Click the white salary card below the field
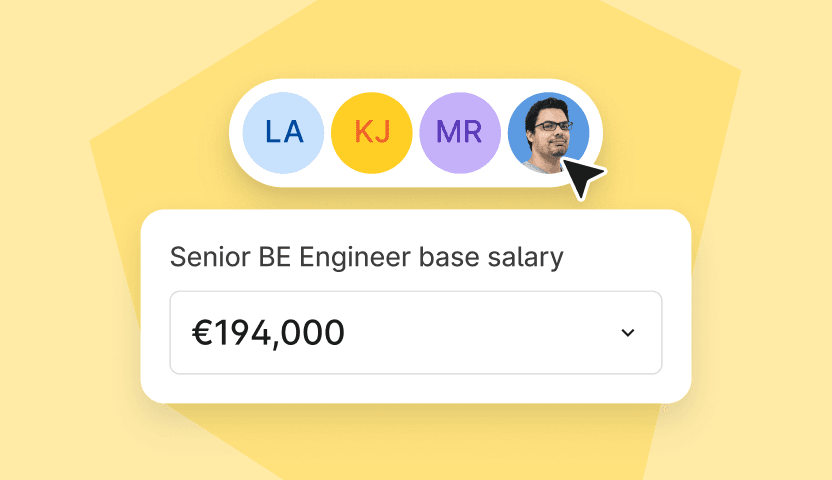This screenshot has width=832, height=480. coord(416,388)
